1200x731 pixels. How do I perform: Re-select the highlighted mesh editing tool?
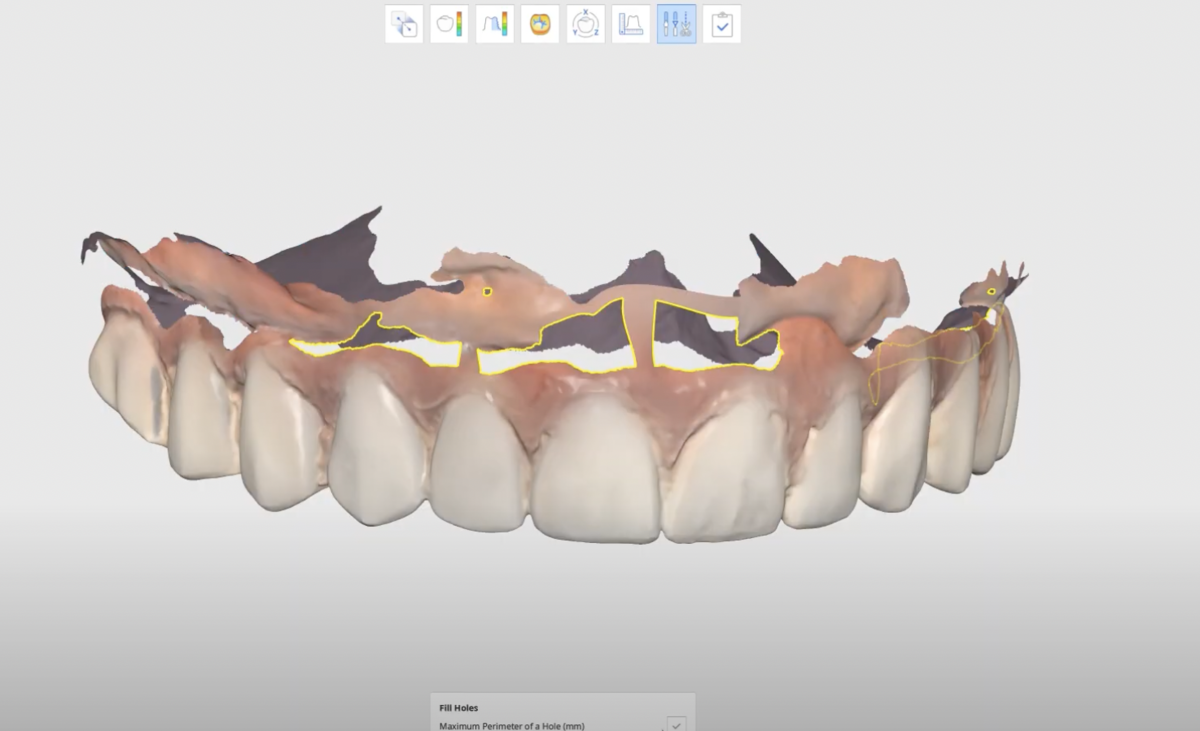coord(676,24)
